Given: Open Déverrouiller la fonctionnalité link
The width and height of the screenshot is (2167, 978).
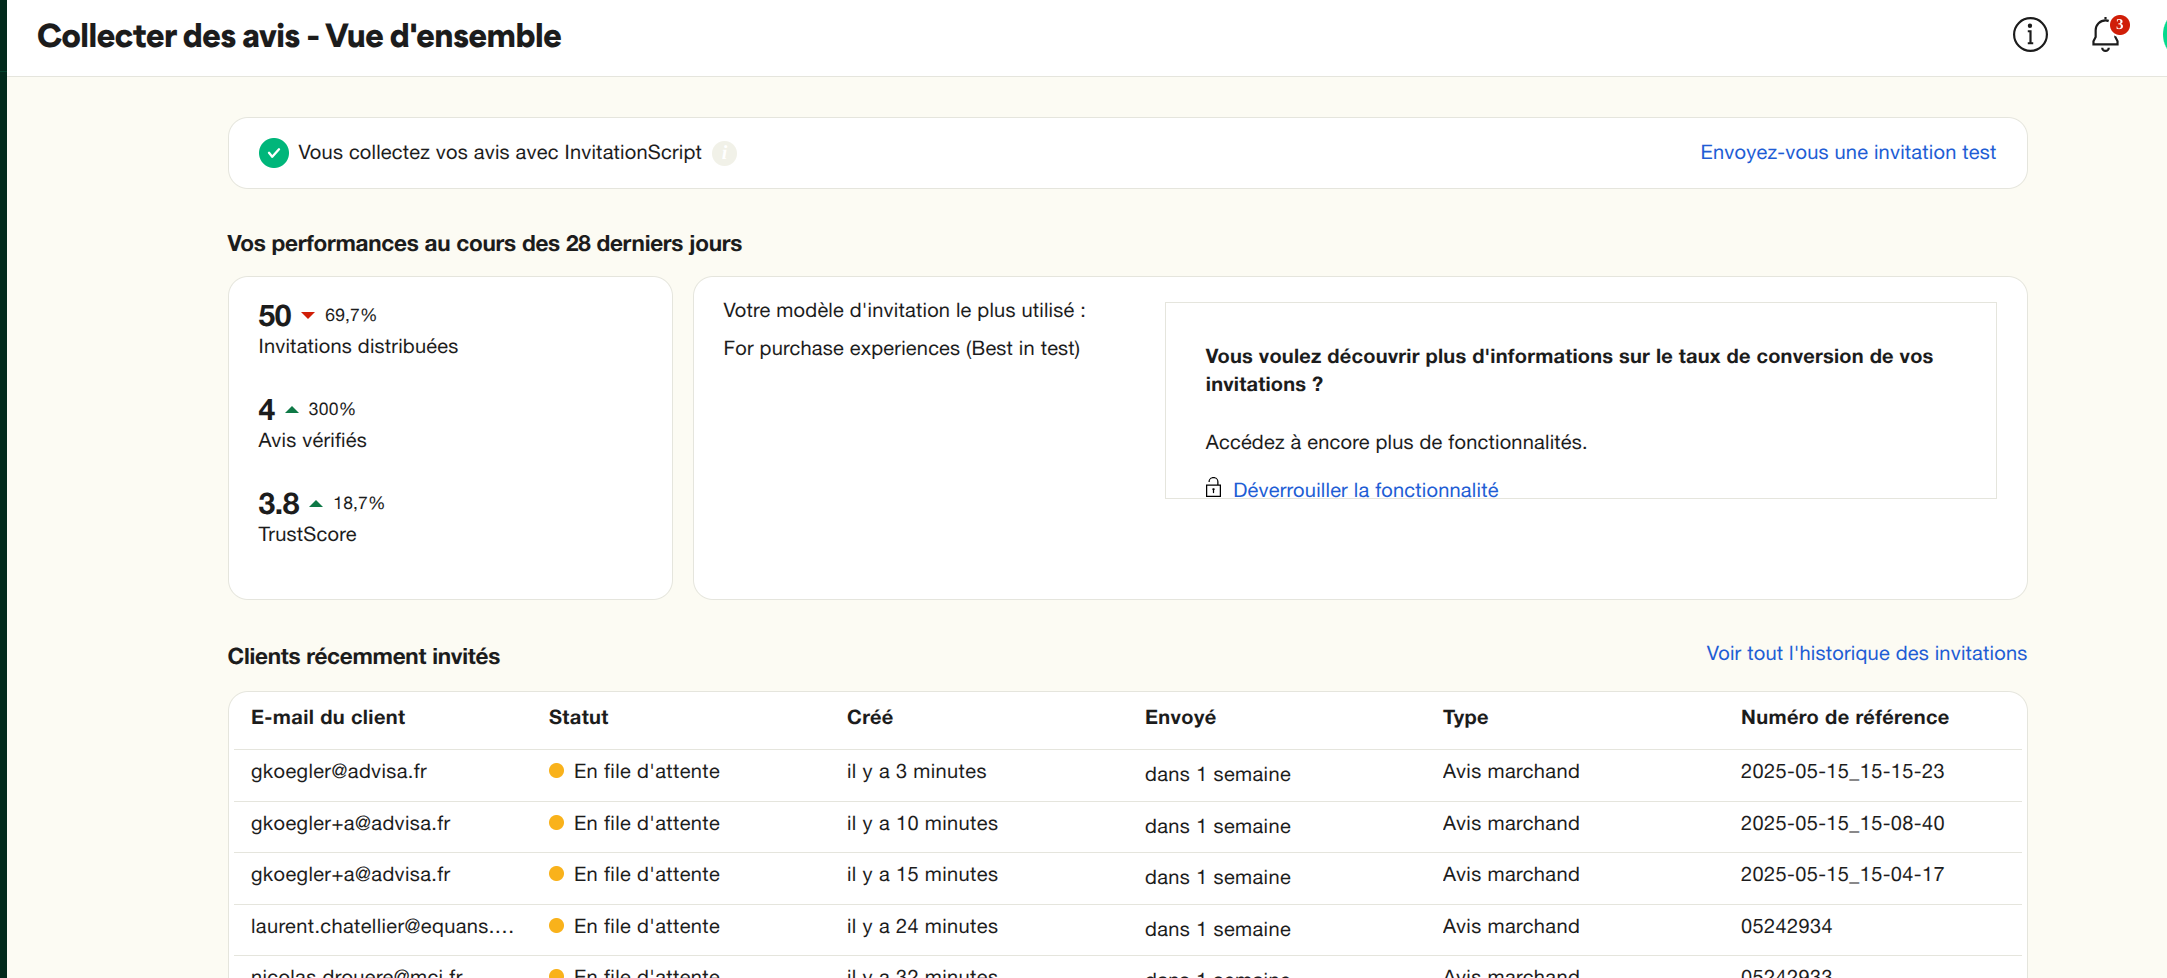Looking at the screenshot, I should 1365,490.
